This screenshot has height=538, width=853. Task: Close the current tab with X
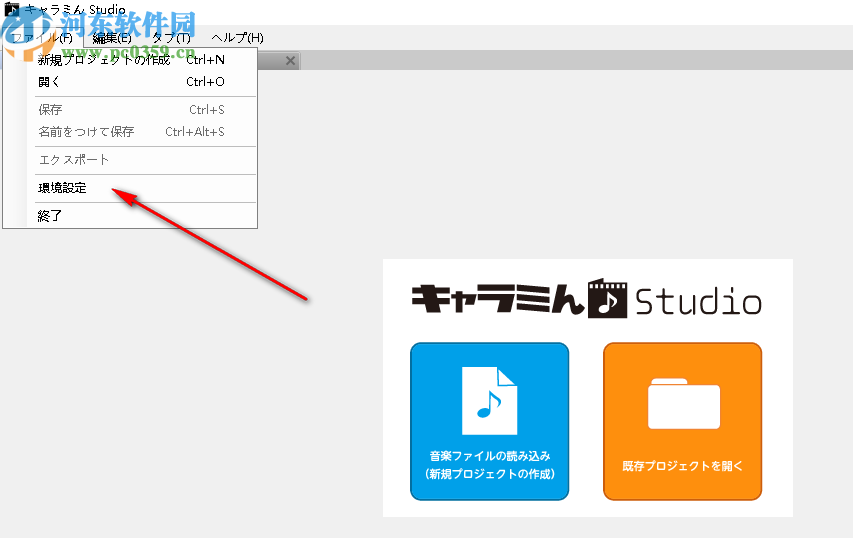(x=290, y=61)
